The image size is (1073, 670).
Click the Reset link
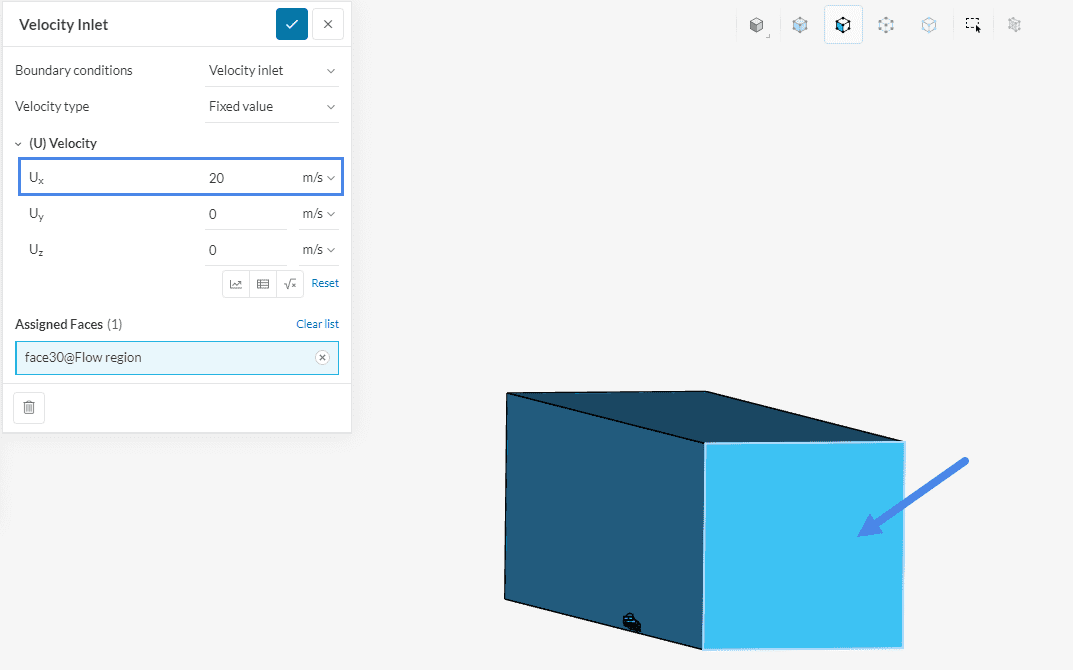(325, 284)
